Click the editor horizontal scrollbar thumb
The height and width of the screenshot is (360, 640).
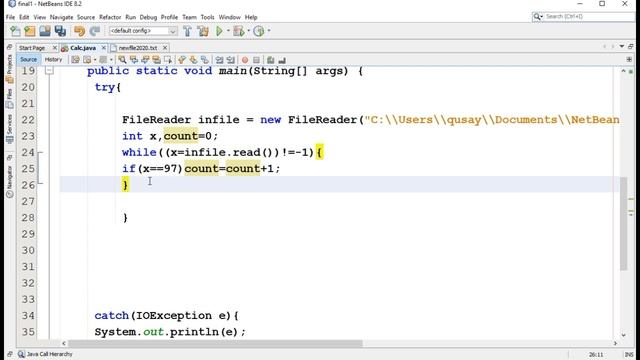pyautogui.click(x=215, y=343)
